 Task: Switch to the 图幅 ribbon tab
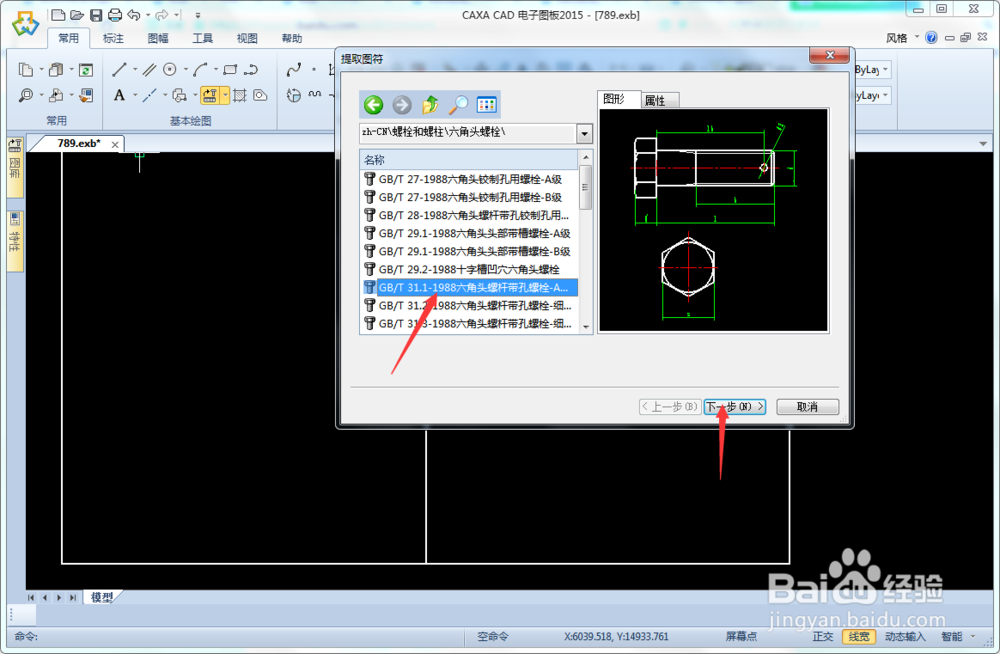coord(158,38)
